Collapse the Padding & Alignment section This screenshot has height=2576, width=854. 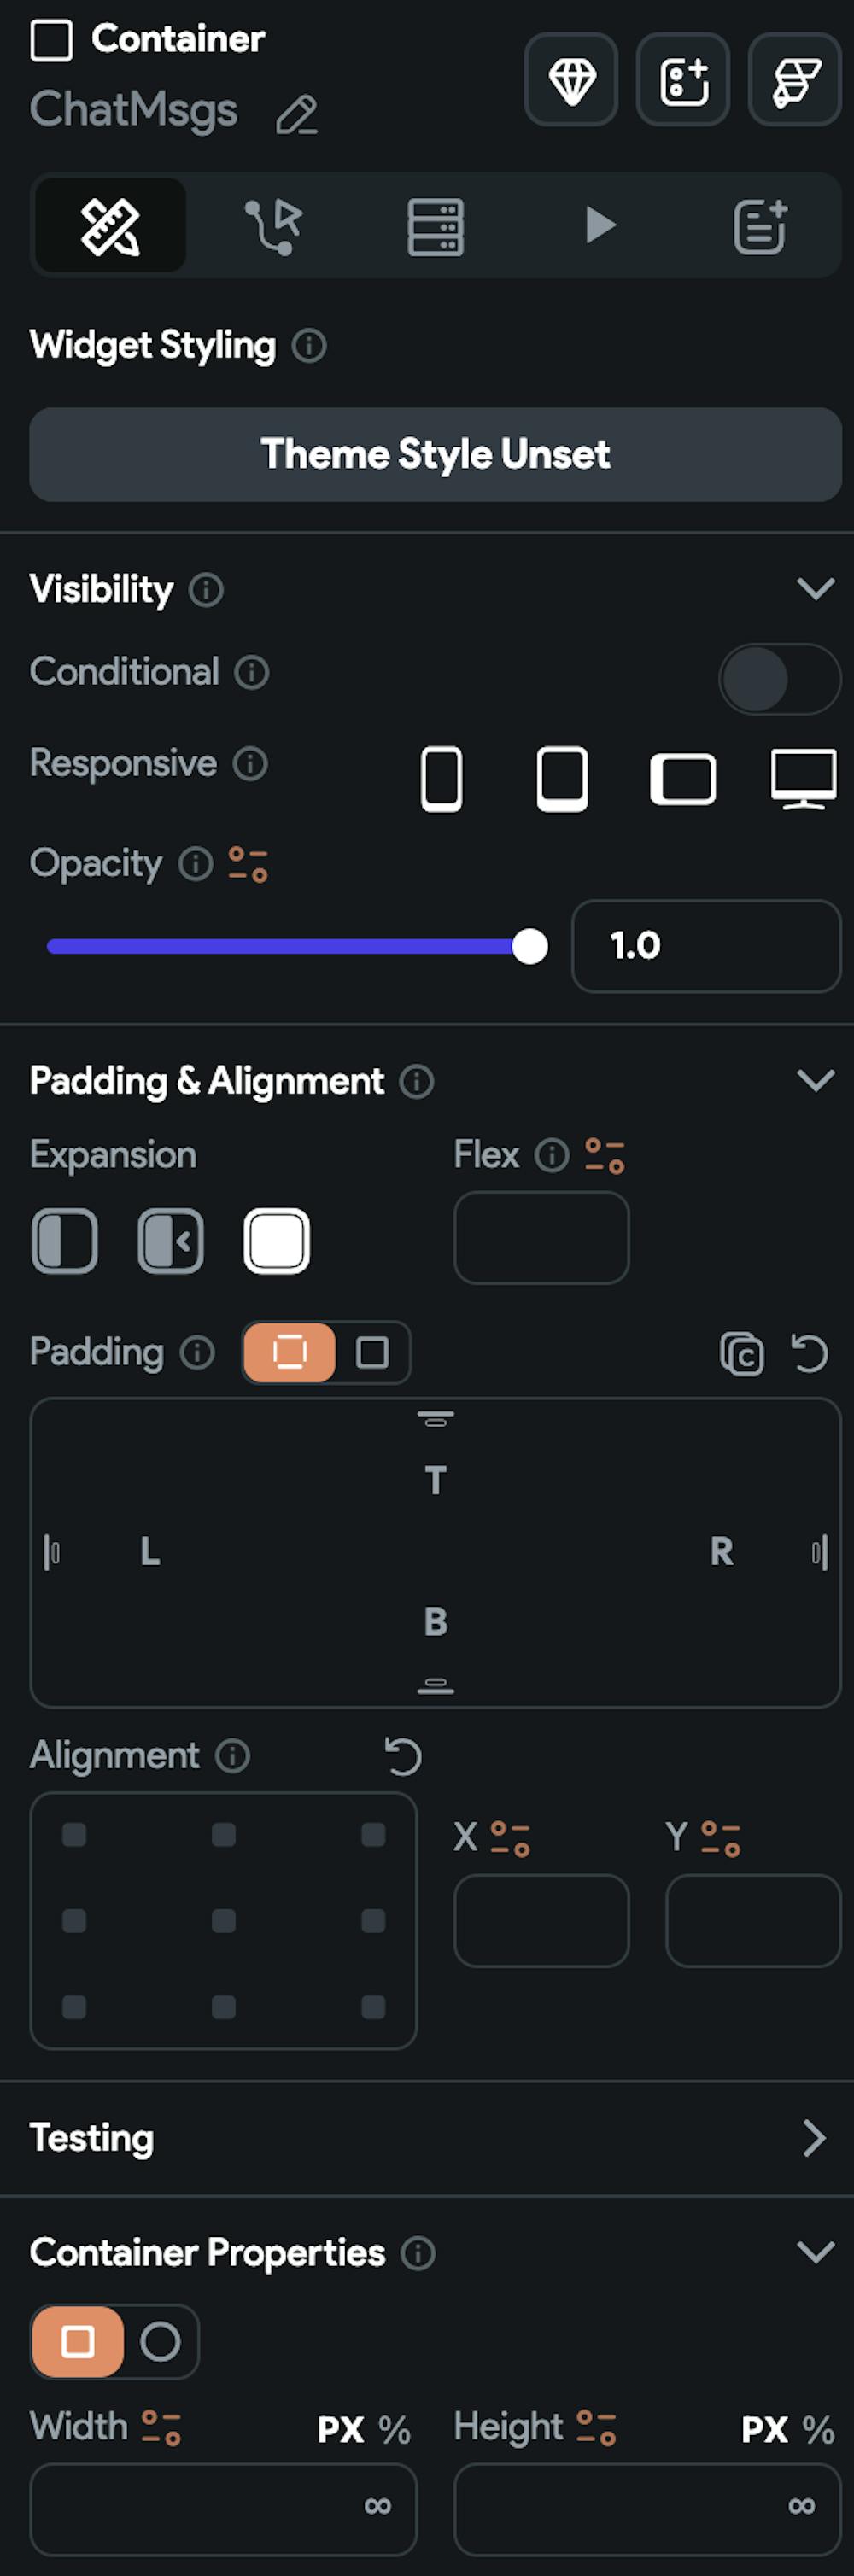815,1081
